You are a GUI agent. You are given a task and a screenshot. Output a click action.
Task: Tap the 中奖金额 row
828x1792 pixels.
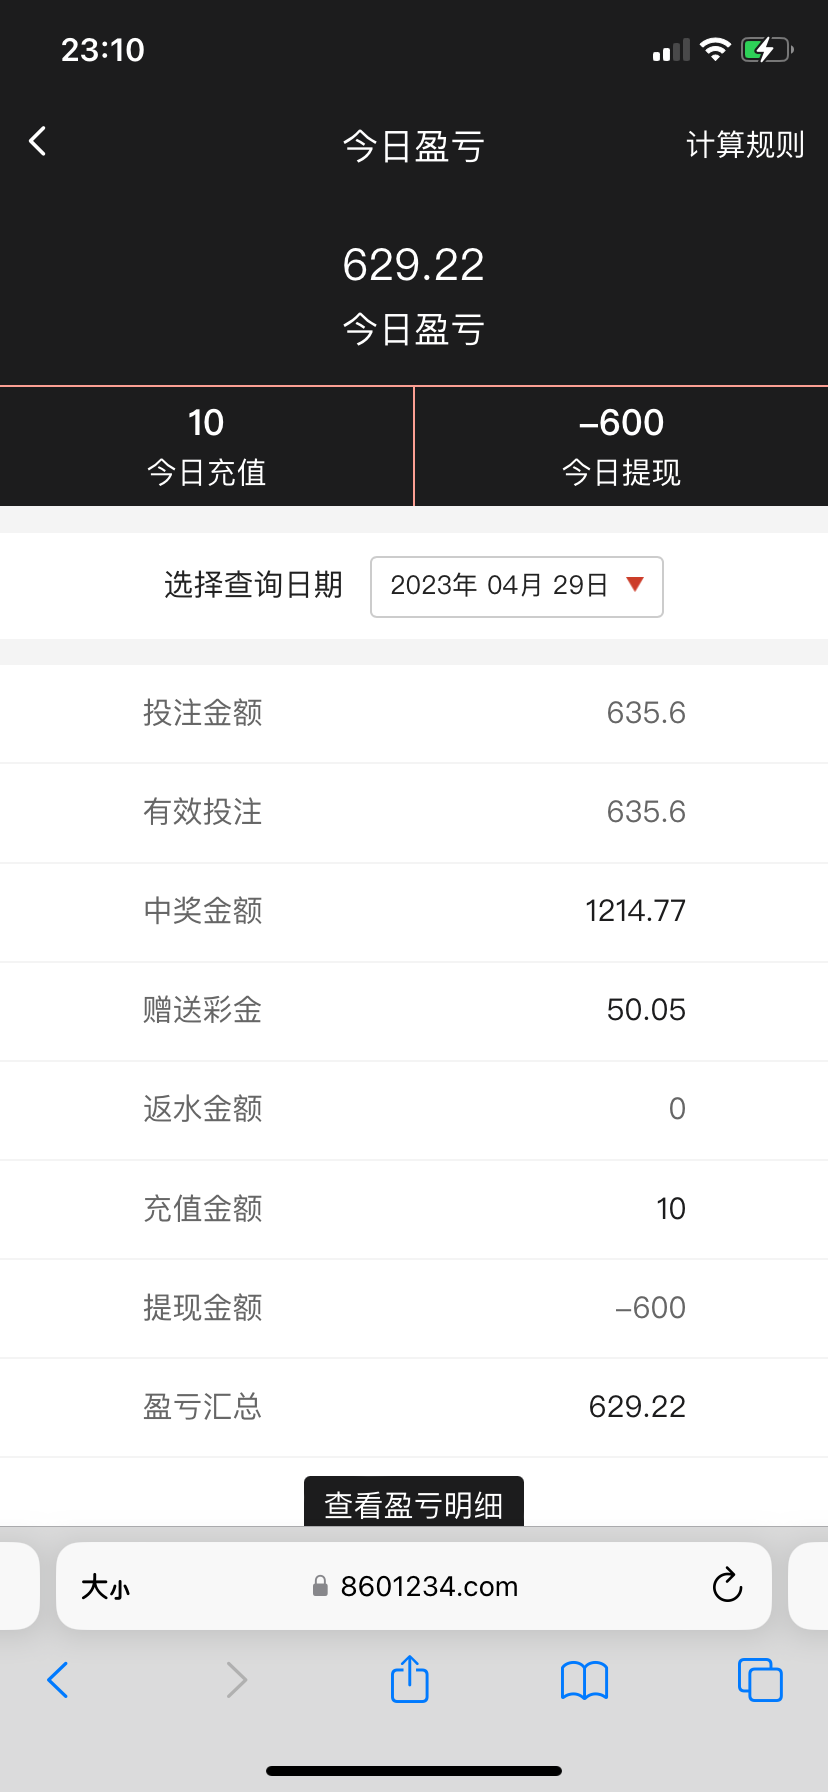[414, 911]
